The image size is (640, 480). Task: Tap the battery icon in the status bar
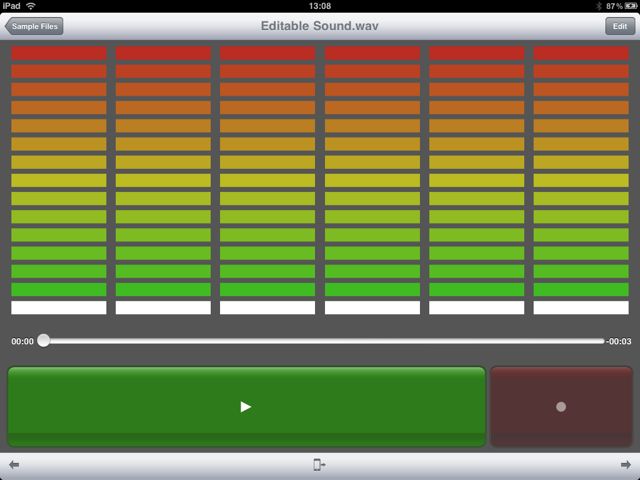pos(631,6)
